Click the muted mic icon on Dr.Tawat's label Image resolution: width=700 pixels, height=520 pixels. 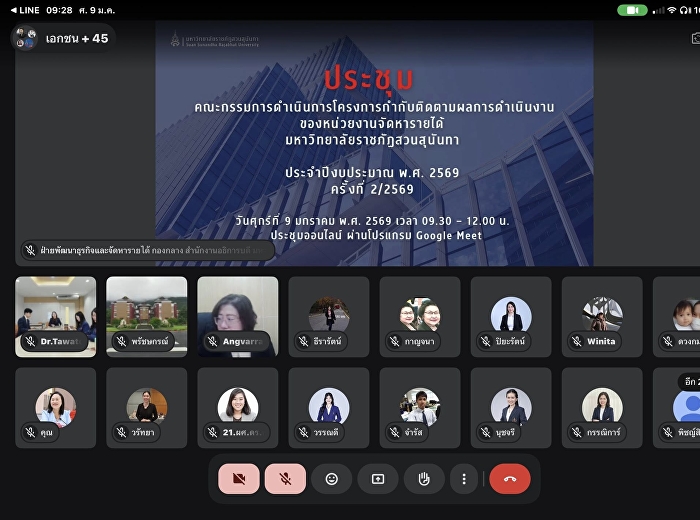tap(30, 341)
